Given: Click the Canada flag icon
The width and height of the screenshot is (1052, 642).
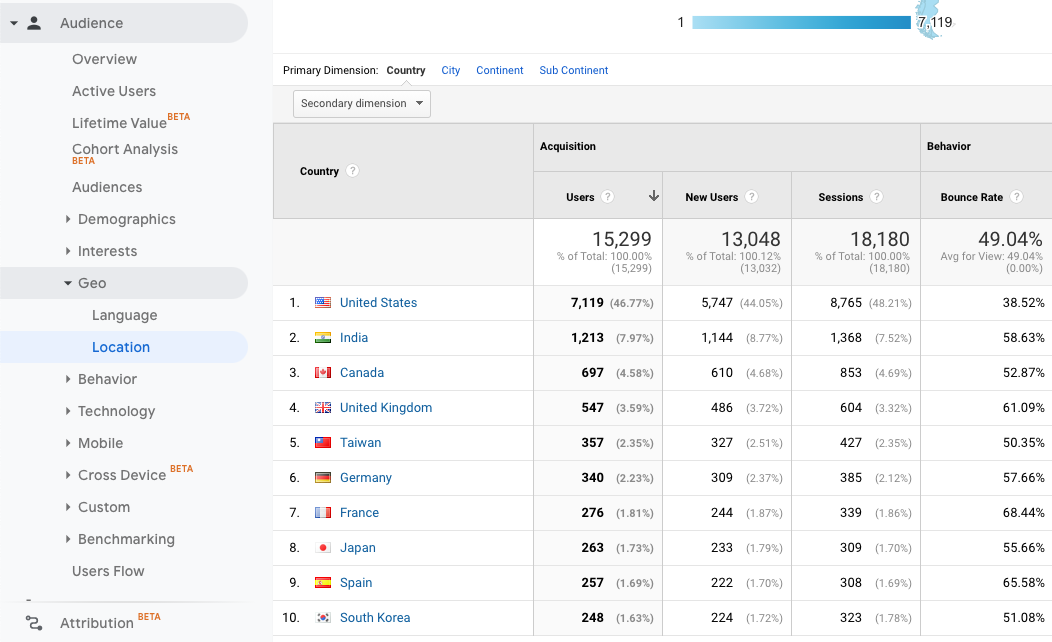Looking at the screenshot, I should (323, 372).
